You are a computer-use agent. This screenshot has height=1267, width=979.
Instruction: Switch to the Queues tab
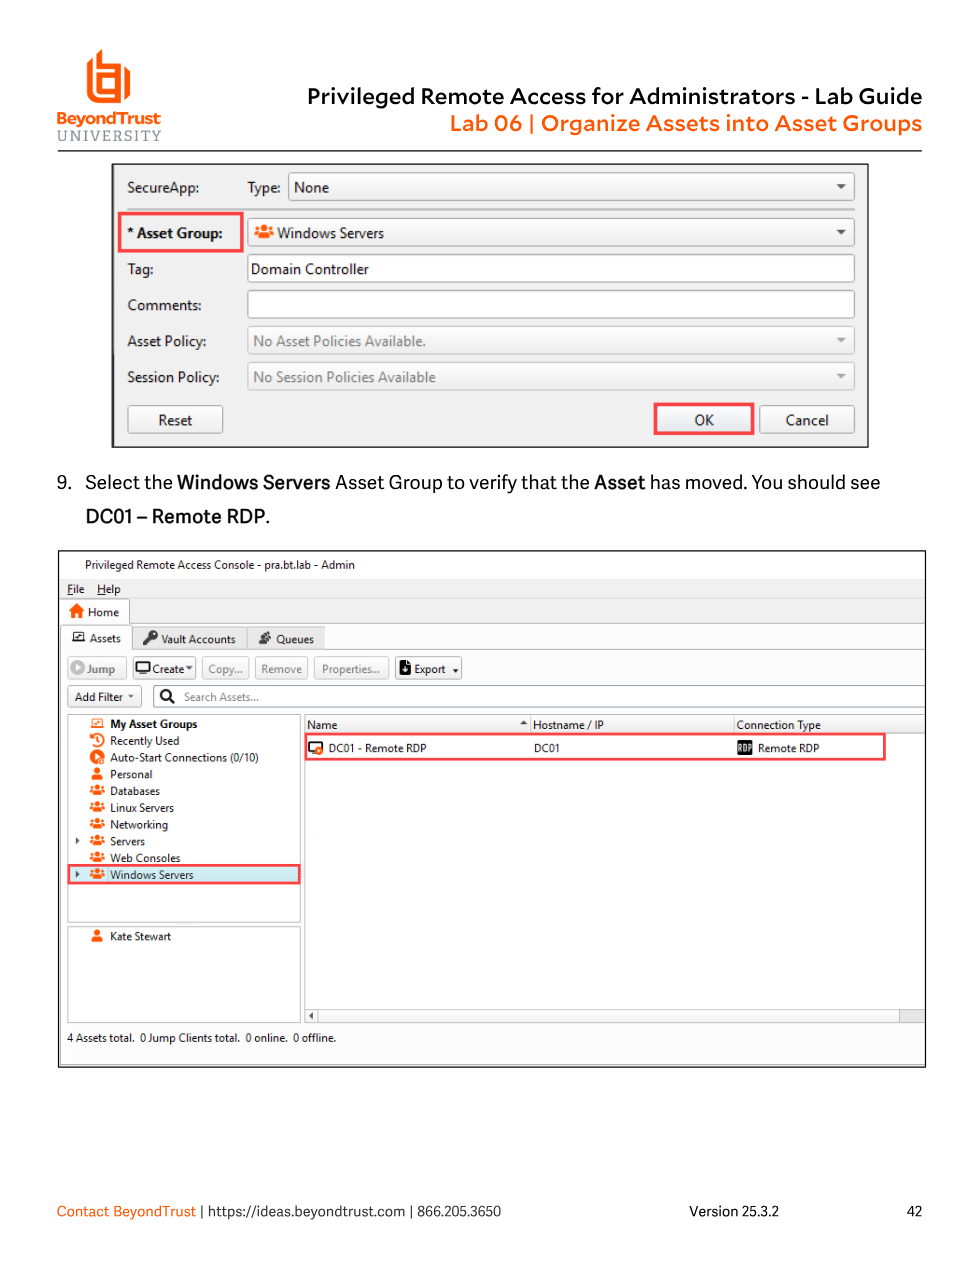[286, 638]
